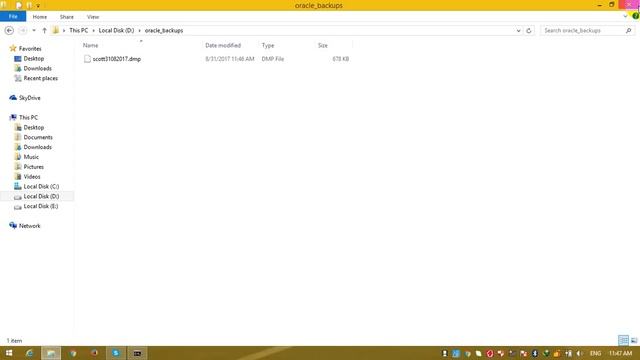
Task: Open the recent locations dropdown arrow
Action: [34, 31]
